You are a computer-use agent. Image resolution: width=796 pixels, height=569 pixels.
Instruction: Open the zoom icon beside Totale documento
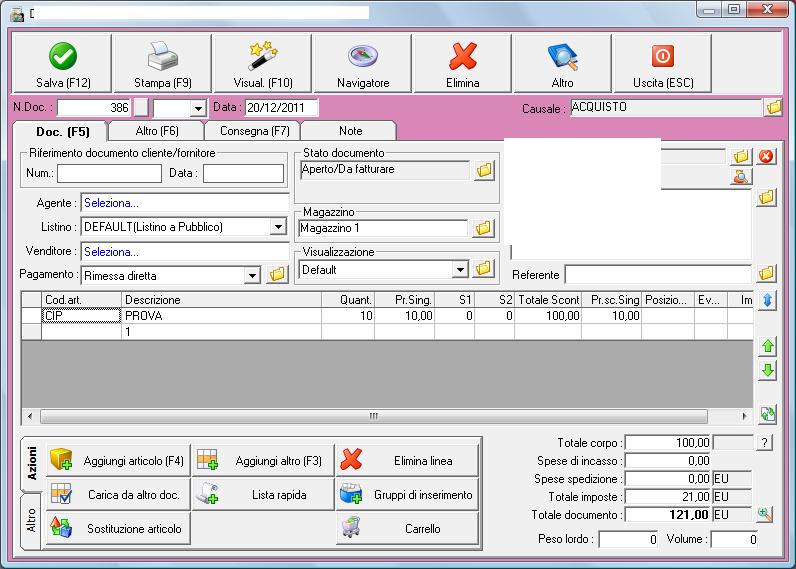click(x=765, y=514)
